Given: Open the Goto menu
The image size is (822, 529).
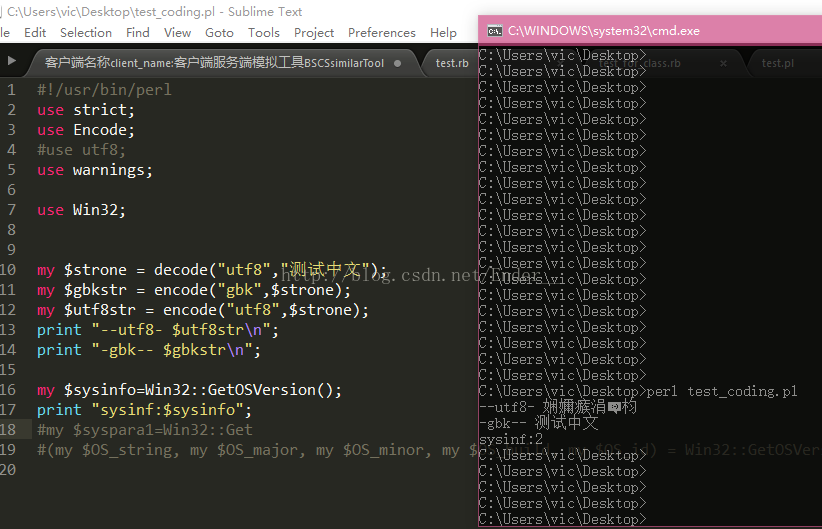Looking at the screenshot, I should pyautogui.click(x=219, y=33).
